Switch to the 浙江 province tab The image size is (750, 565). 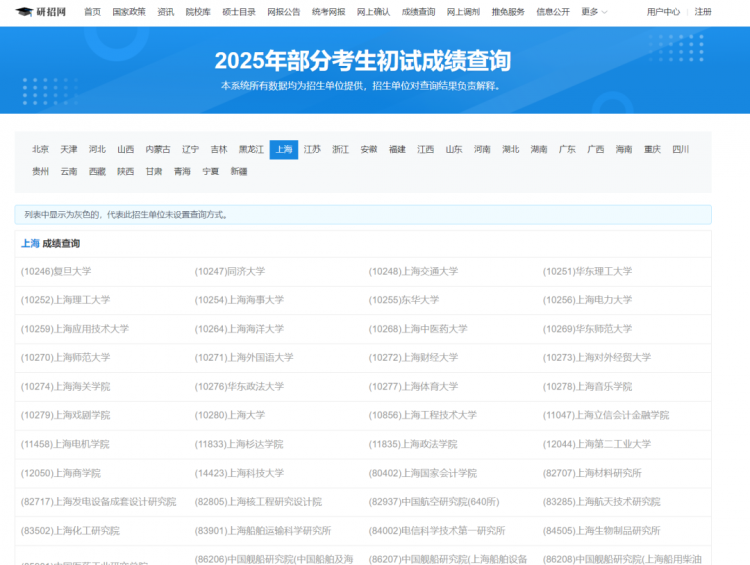click(340, 149)
